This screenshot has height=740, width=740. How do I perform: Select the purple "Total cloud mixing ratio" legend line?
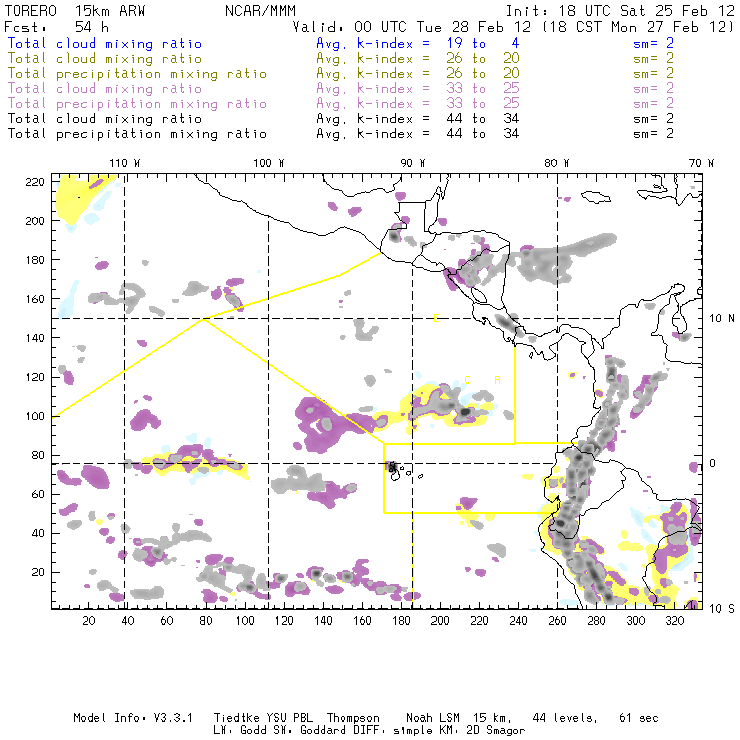(x=105, y=89)
